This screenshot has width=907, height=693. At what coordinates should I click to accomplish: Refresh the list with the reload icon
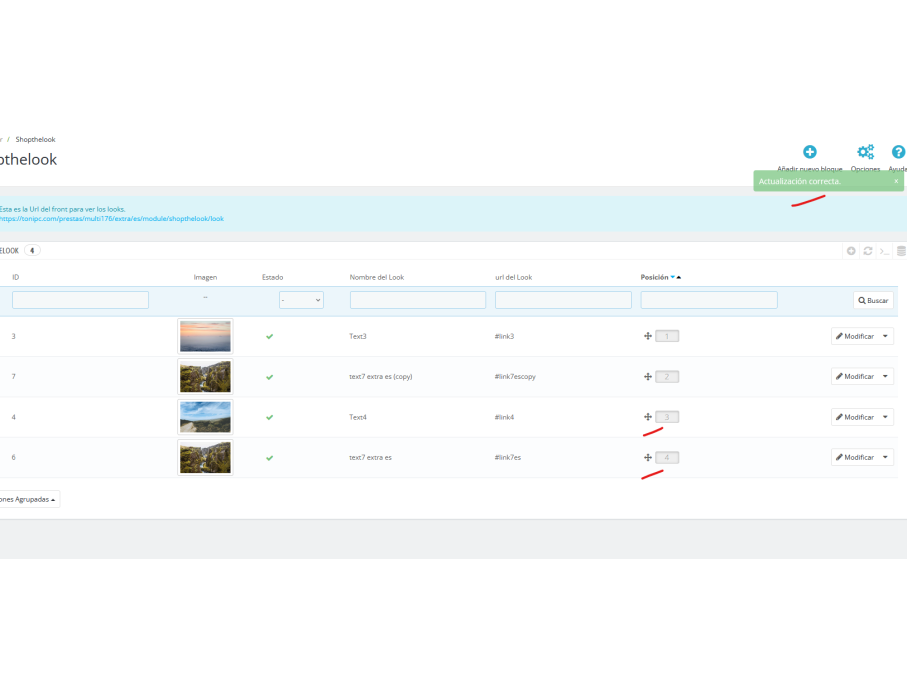(868, 251)
